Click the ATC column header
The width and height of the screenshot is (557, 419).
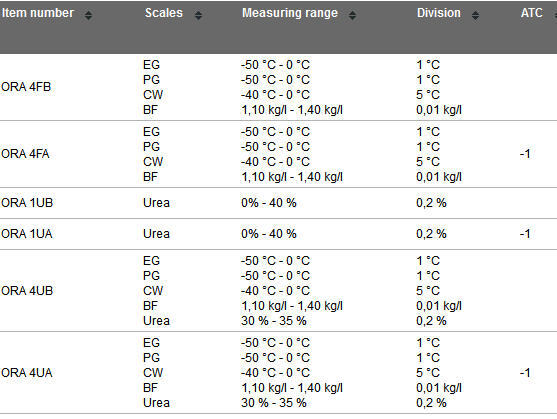(x=531, y=13)
